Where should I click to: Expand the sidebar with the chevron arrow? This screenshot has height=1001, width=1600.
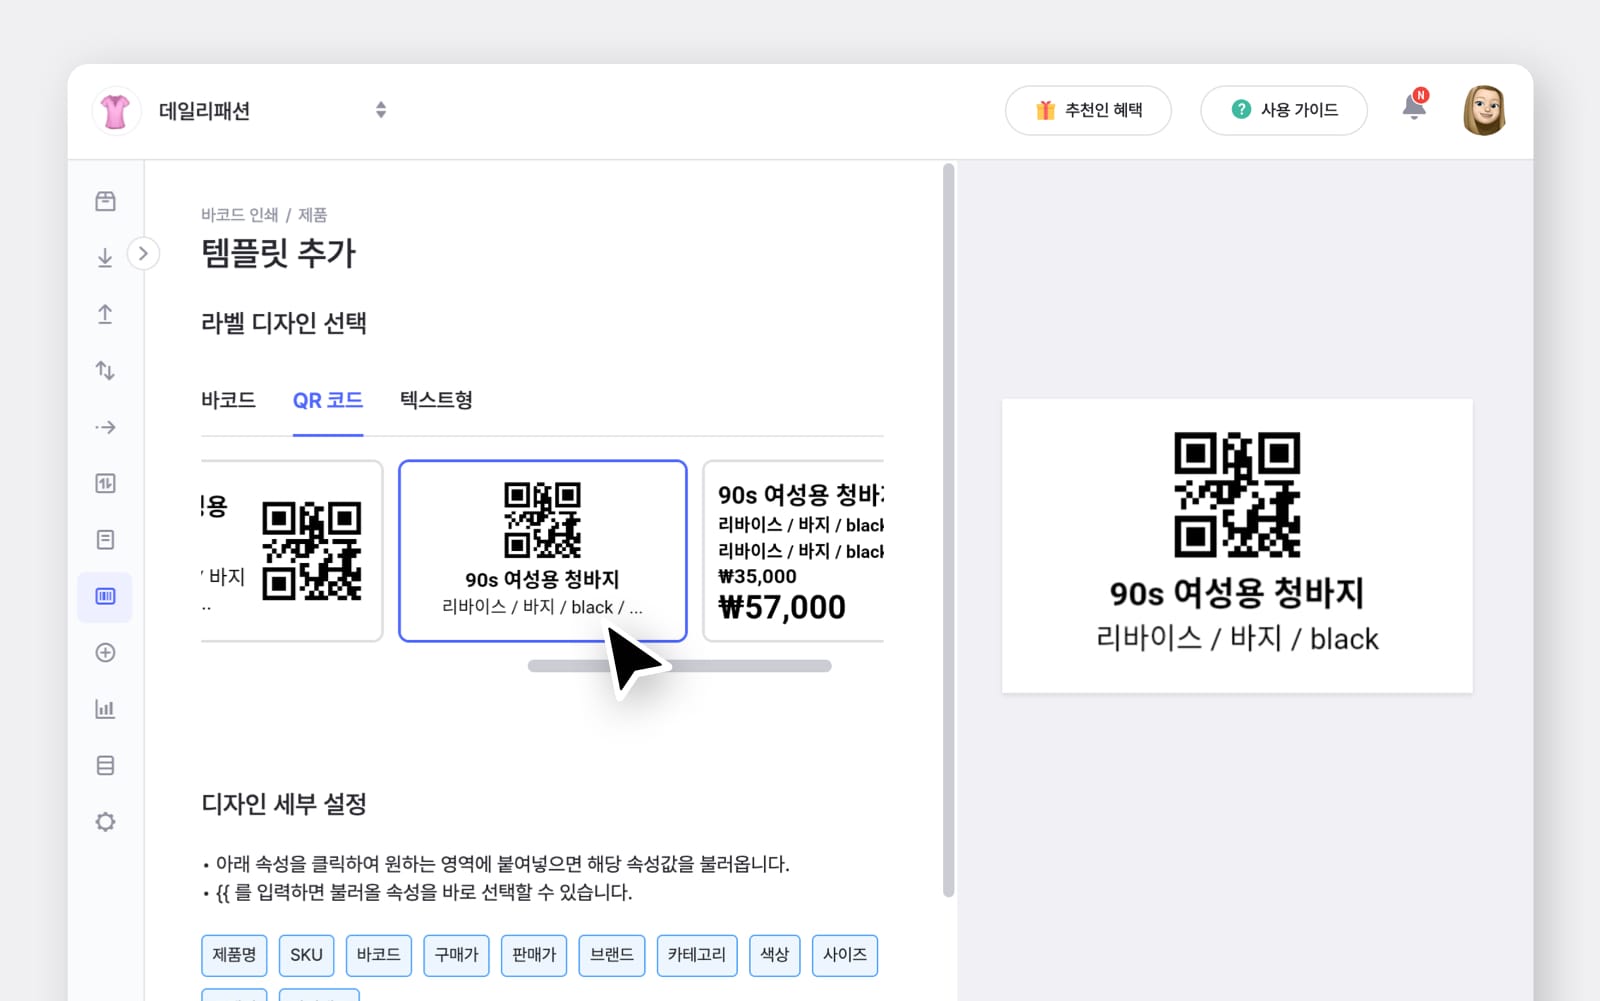click(x=144, y=254)
